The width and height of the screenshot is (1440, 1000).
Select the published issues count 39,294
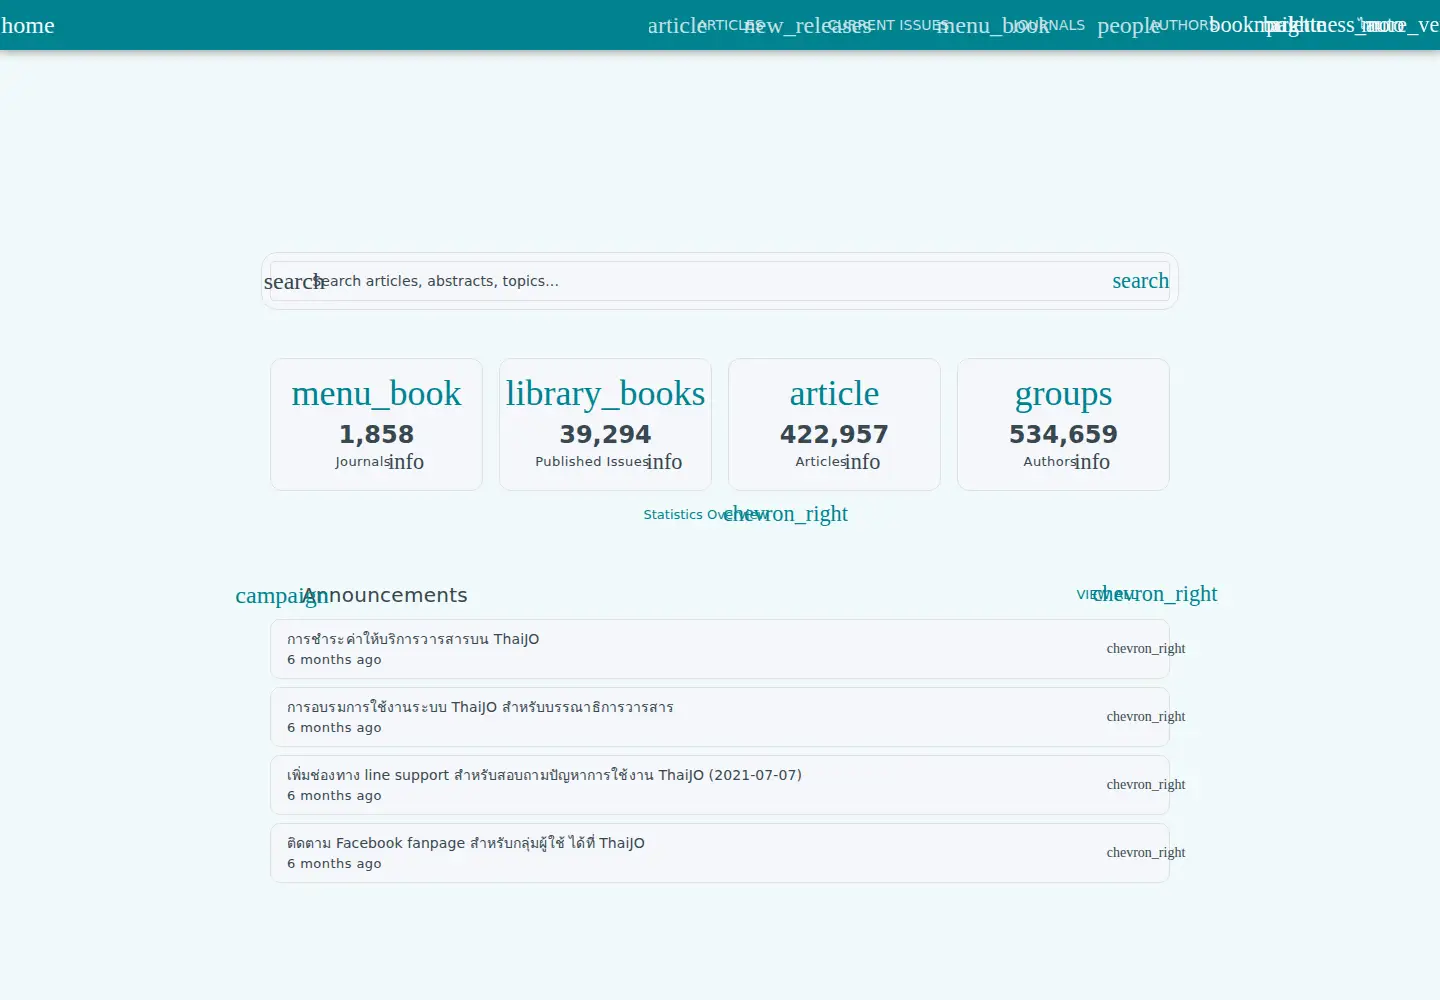pos(605,434)
